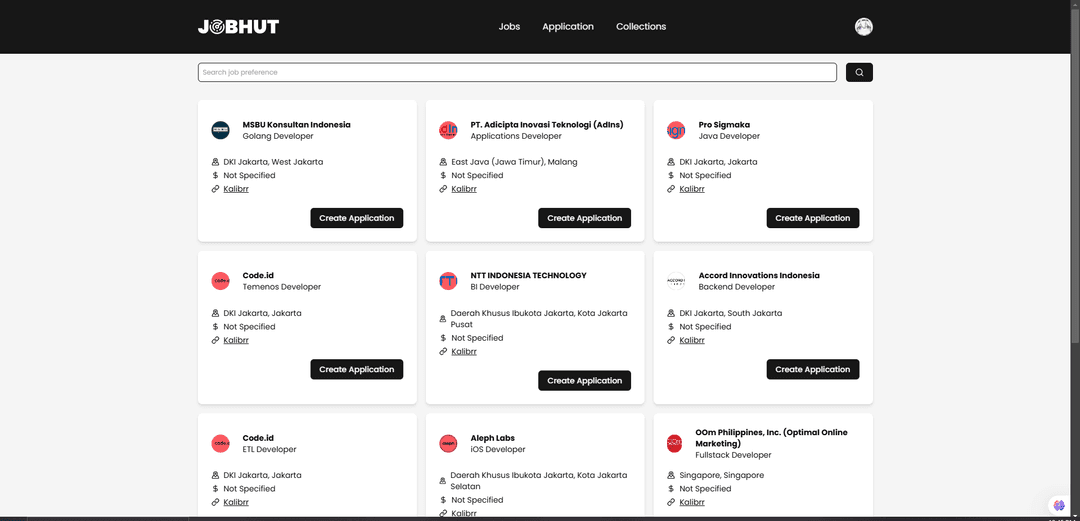This screenshot has width=1080, height=521.
Task: Click location icon beside Singapore, Singapore
Action: 671,476
